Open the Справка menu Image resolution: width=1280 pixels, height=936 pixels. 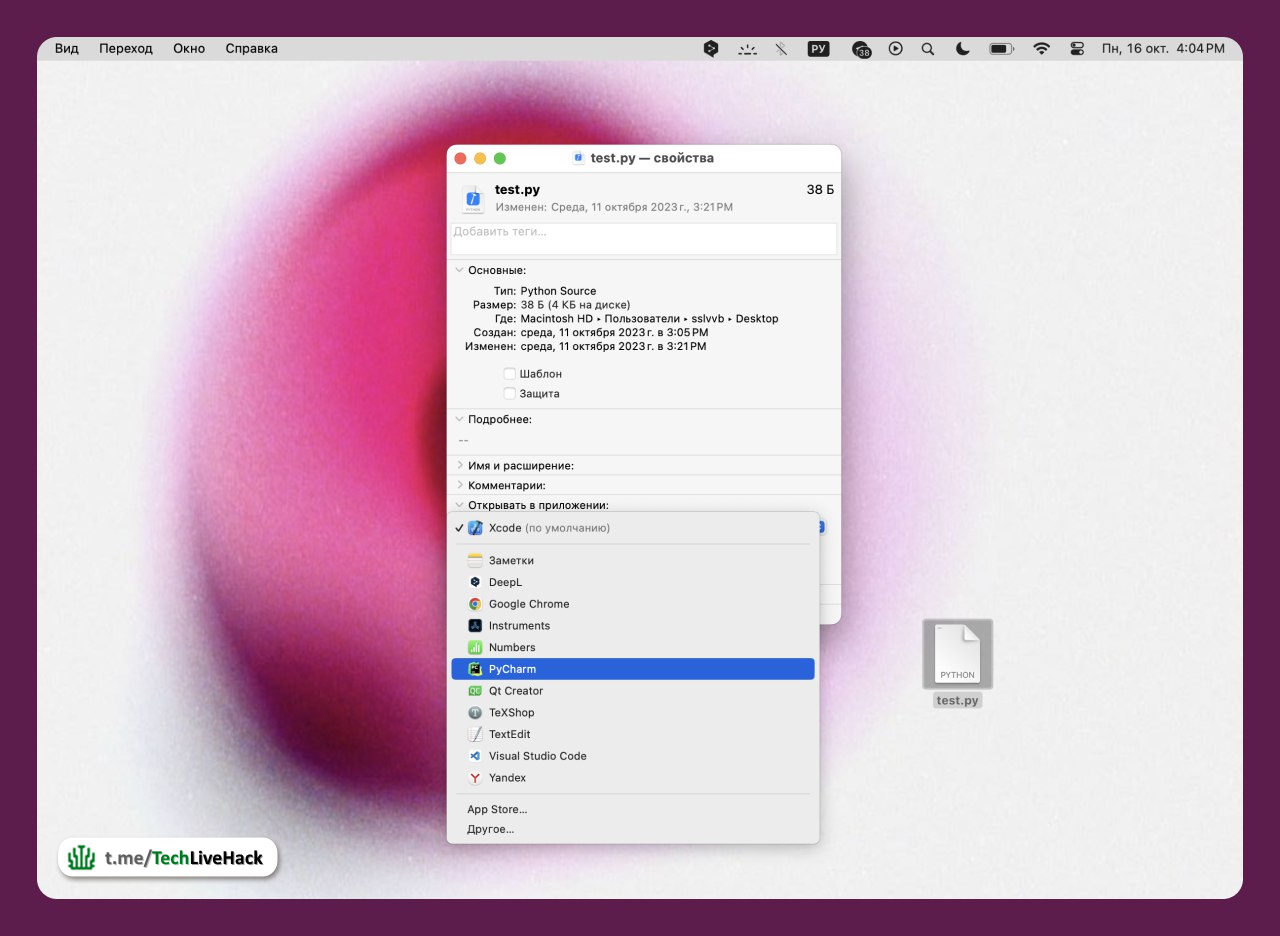point(252,48)
